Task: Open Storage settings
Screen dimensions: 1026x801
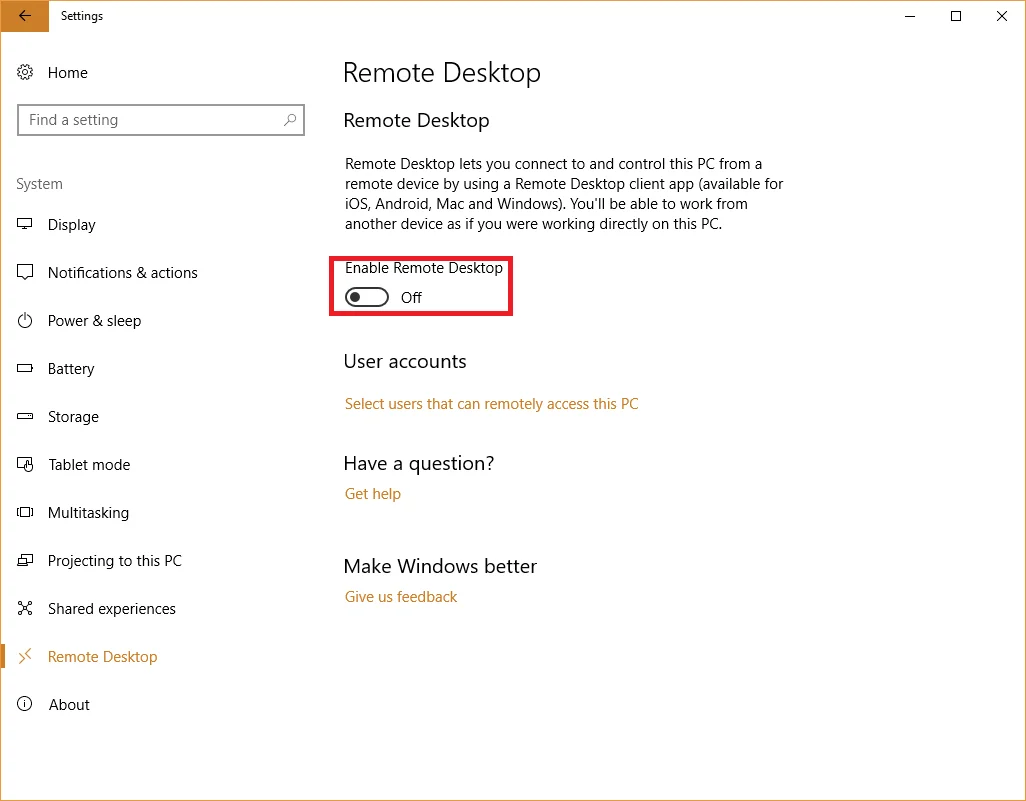Action: pyautogui.click(x=73, y=417)
